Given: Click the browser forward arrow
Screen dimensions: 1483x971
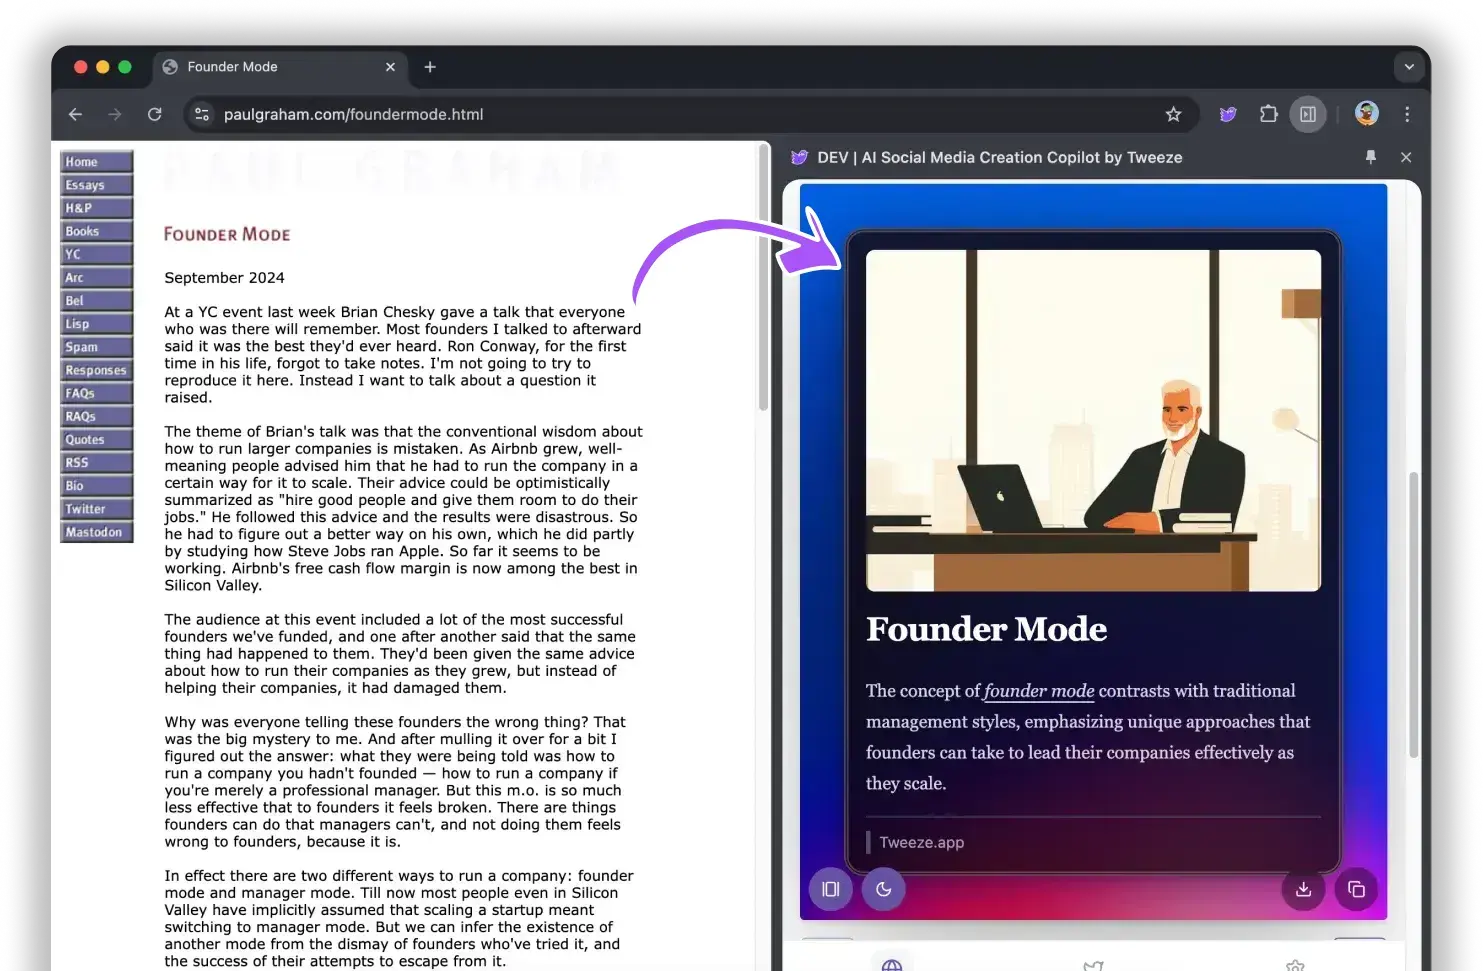Looking at the screenshot, I should coord(115,114).
